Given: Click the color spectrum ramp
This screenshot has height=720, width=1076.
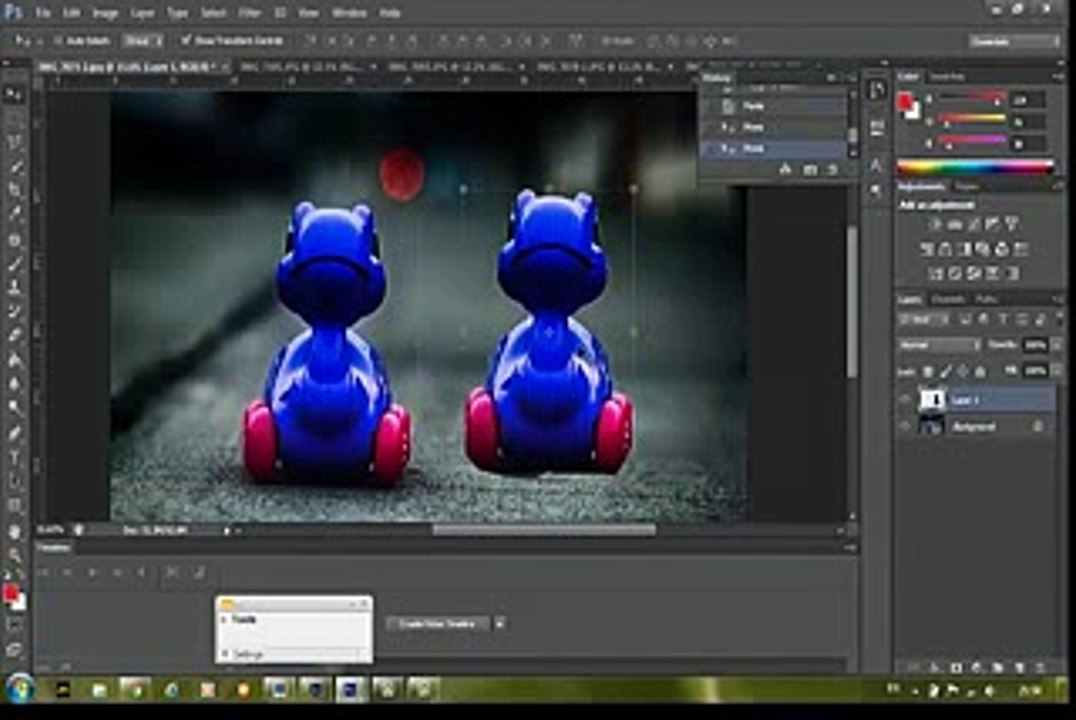Looking at the screenshot, I should pyautogui.click(x=975, y=167).
